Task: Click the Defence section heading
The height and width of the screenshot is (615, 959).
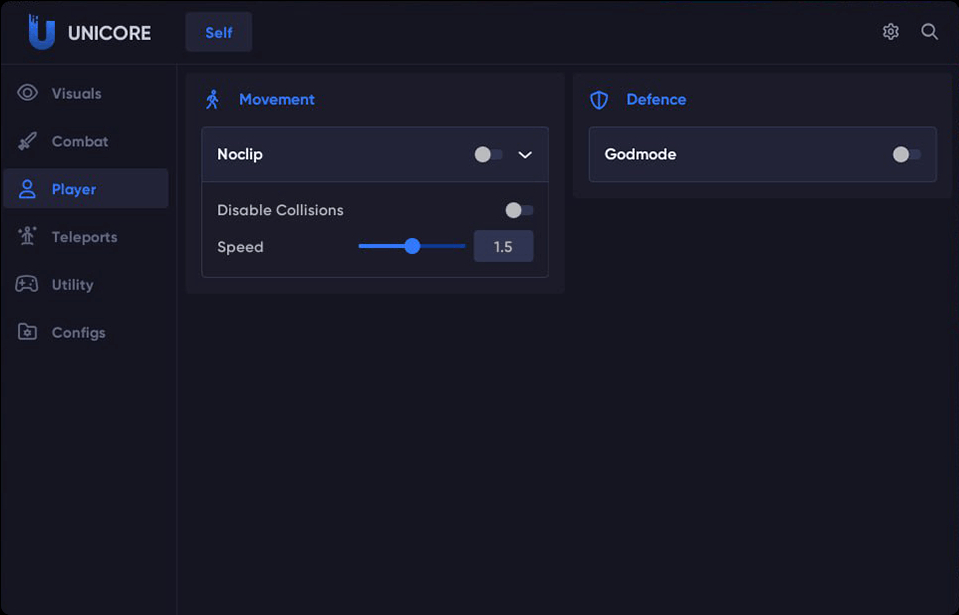Action: 656,100
